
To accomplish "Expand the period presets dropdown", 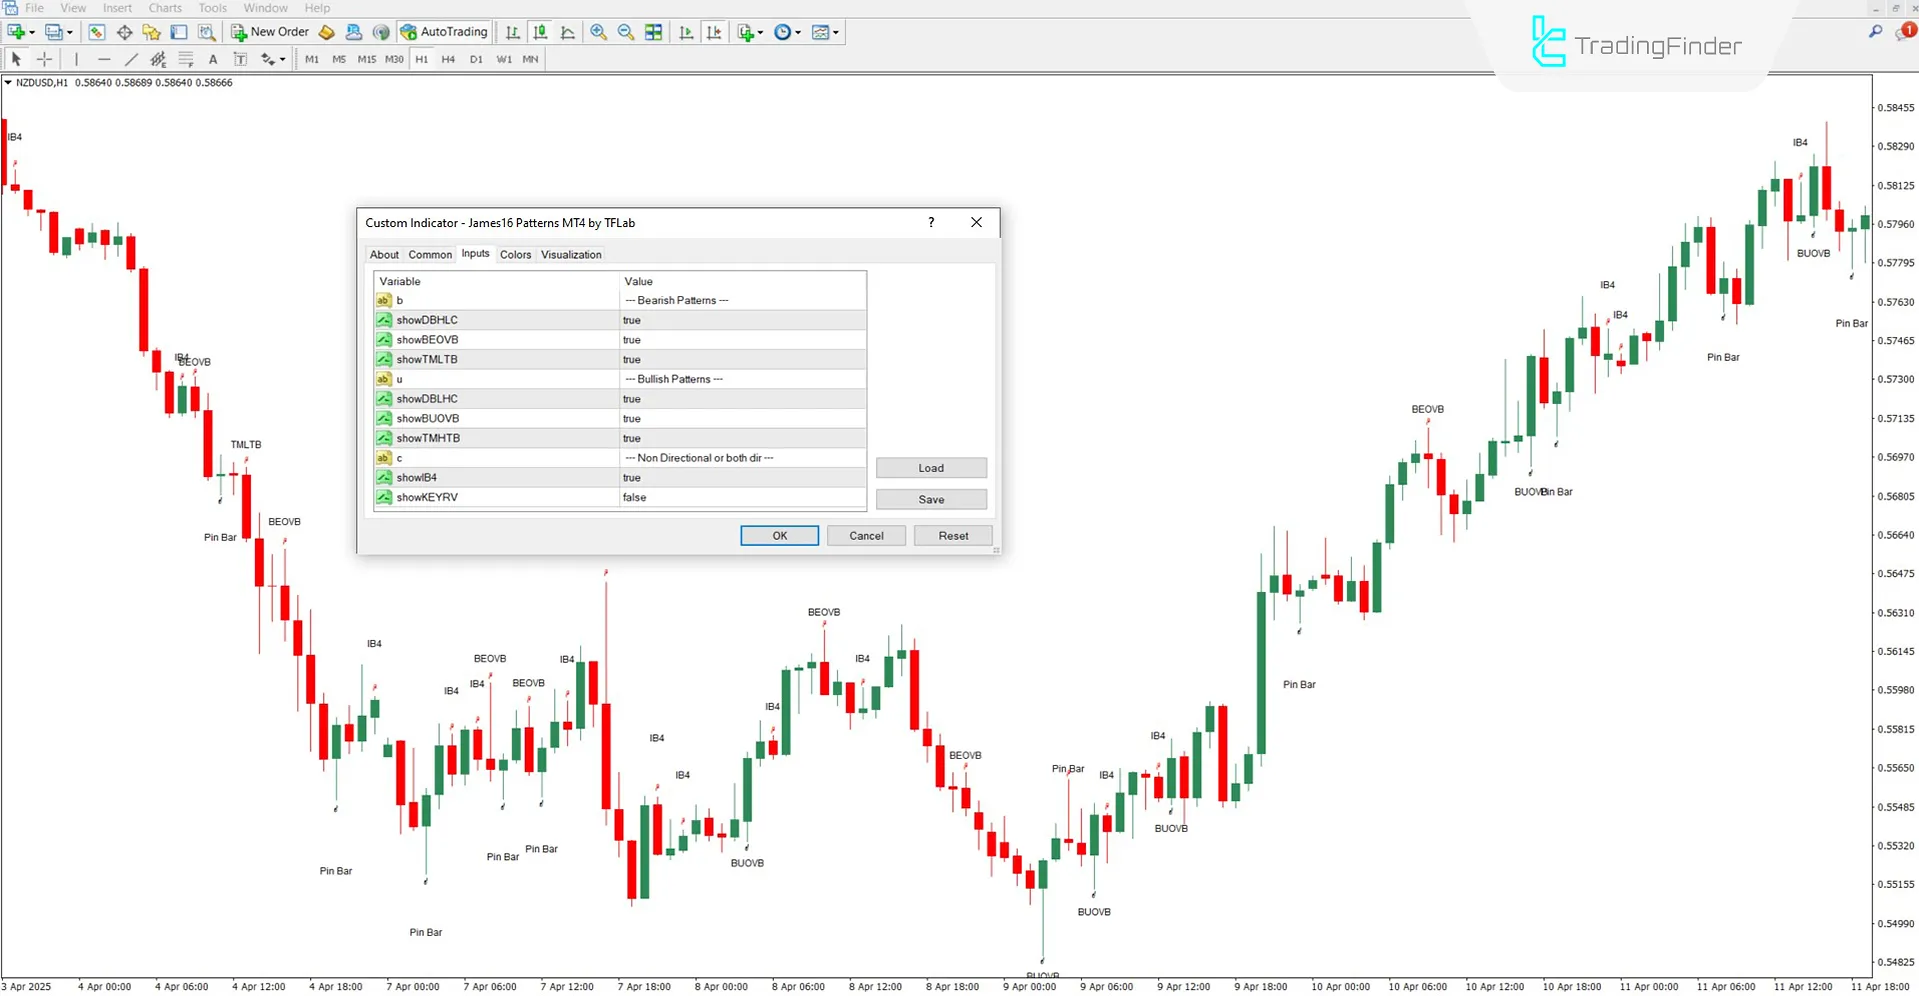I will coord(795,32).
